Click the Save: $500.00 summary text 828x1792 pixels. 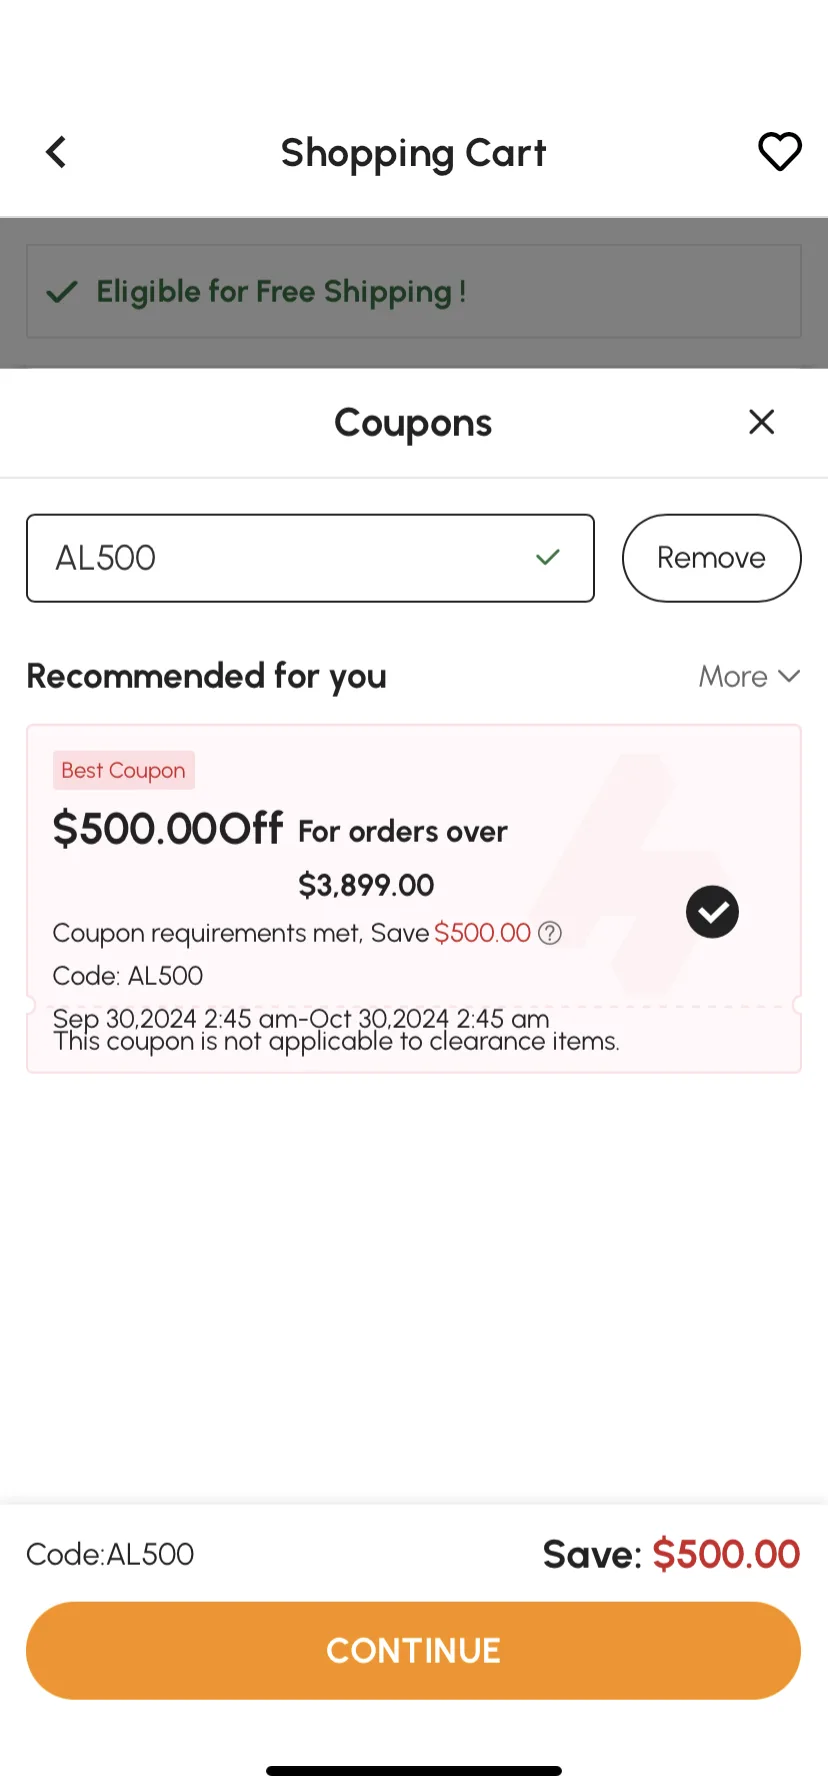tap(671, 1555)
